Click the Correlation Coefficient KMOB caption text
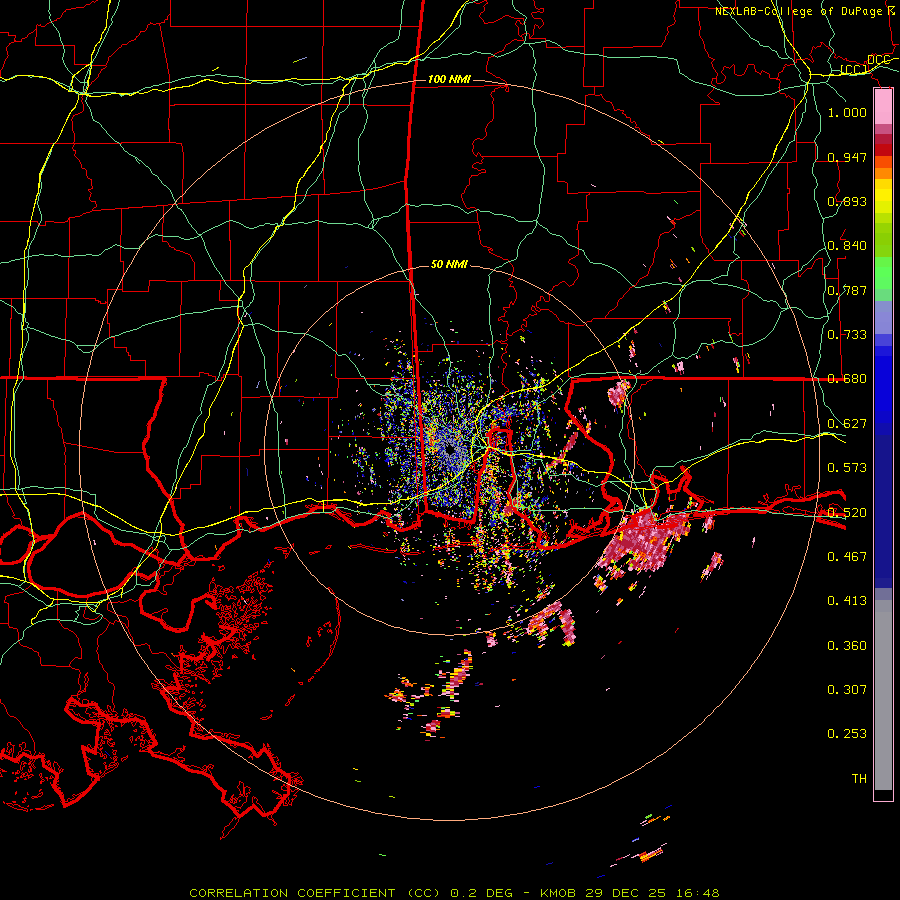The width and height of the screenshot is (900, 900). pos(454,893)
